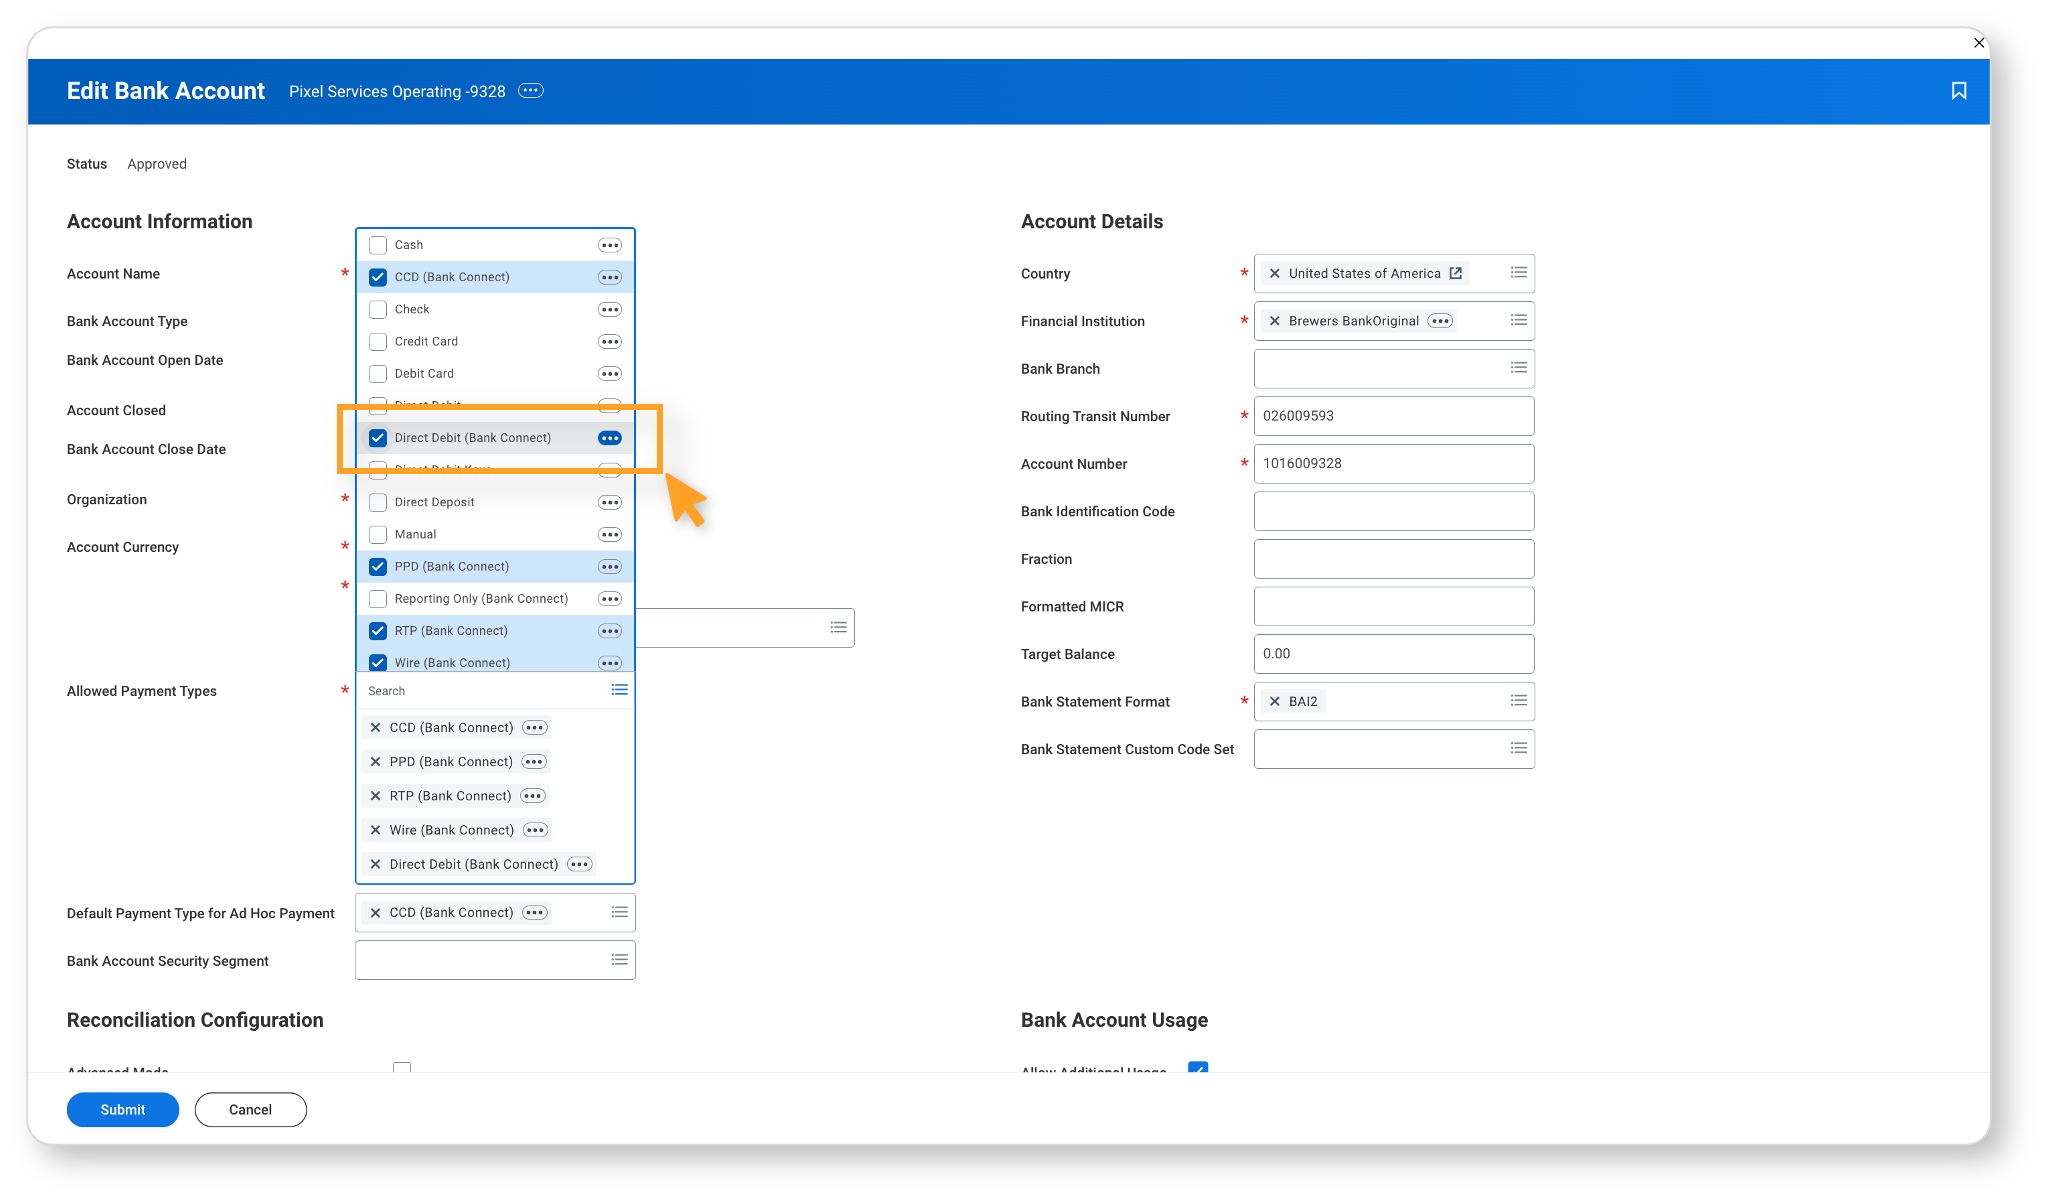Remove the Wire (Bank Connect) selected chip
Image resolution: width=2046 pixels, height=1200 pixels.
[375, 830]
